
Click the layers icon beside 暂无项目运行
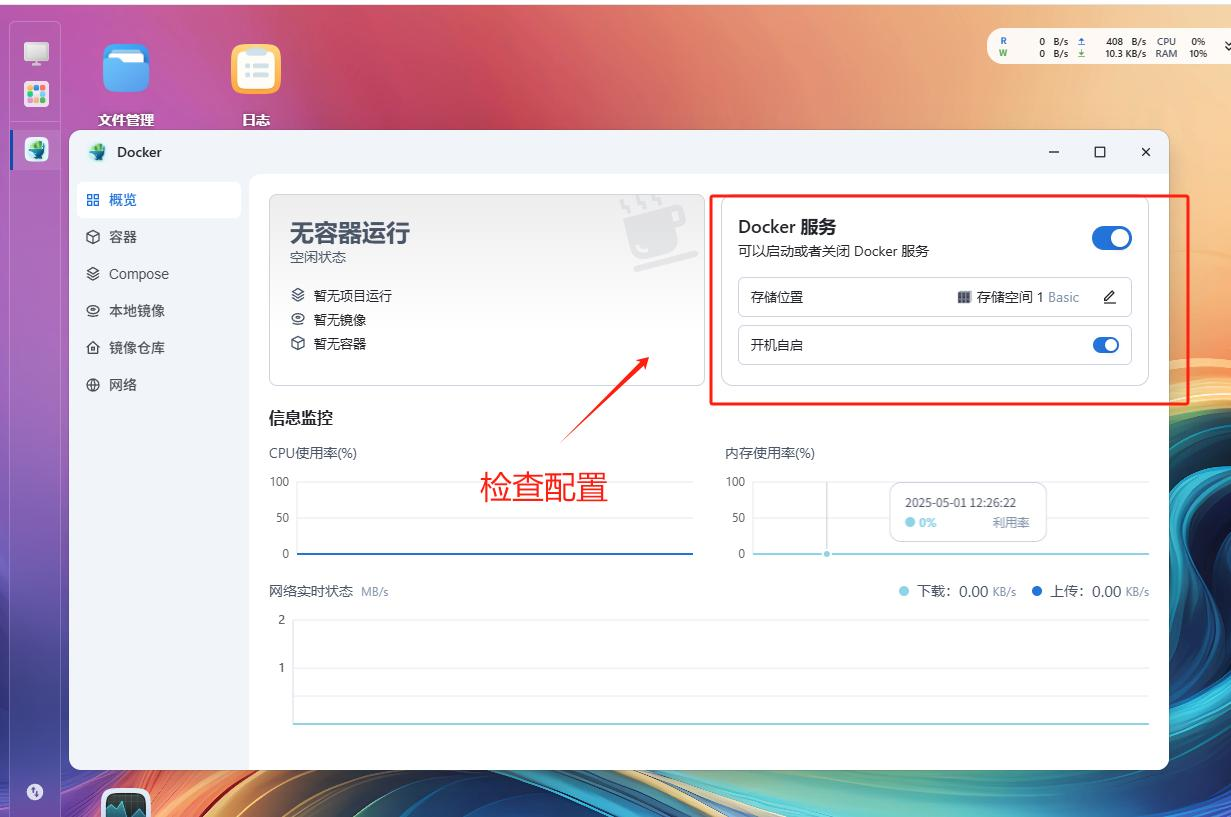tap(298, 296)
